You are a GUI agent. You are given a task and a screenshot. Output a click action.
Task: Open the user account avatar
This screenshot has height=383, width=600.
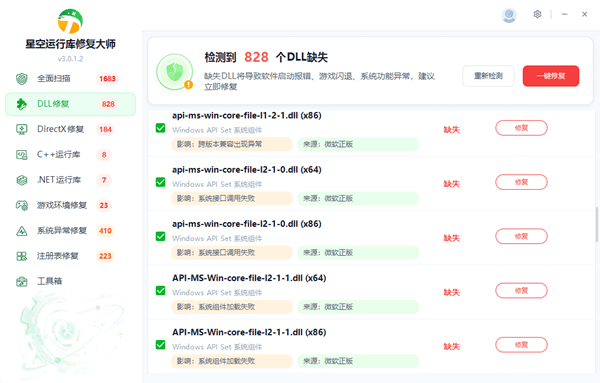pos(509,15)
